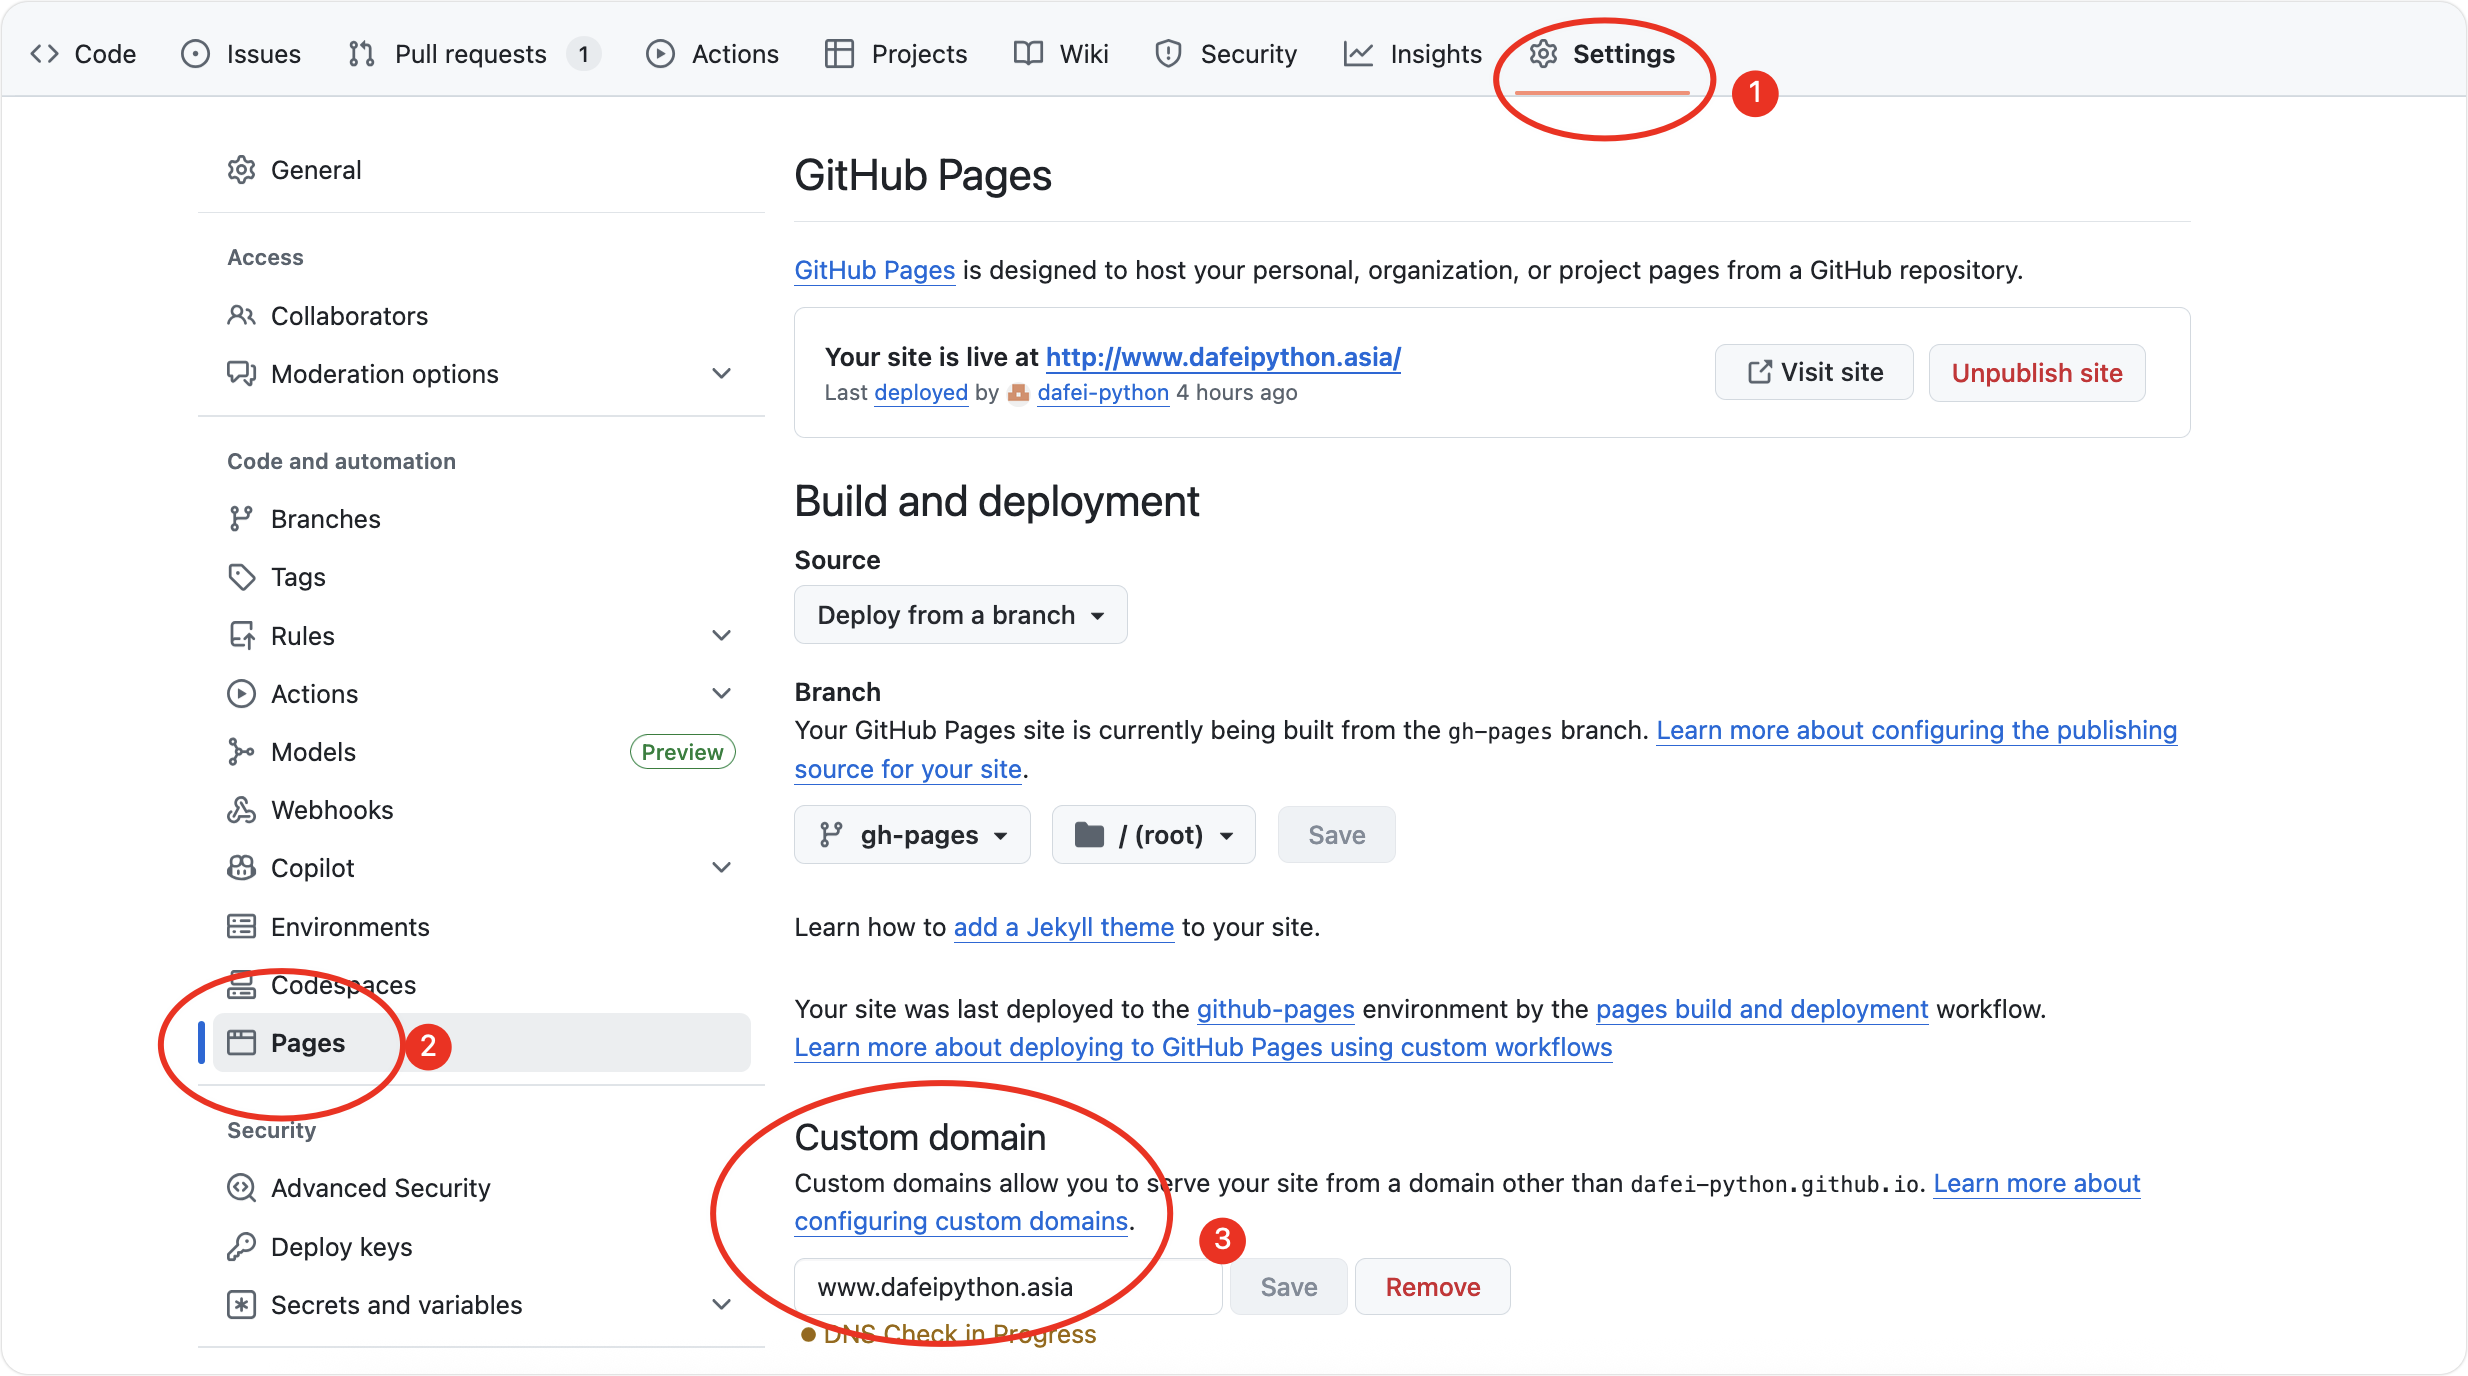
Task: Click the GitHub Pages intro link
Action: (875, 270)
